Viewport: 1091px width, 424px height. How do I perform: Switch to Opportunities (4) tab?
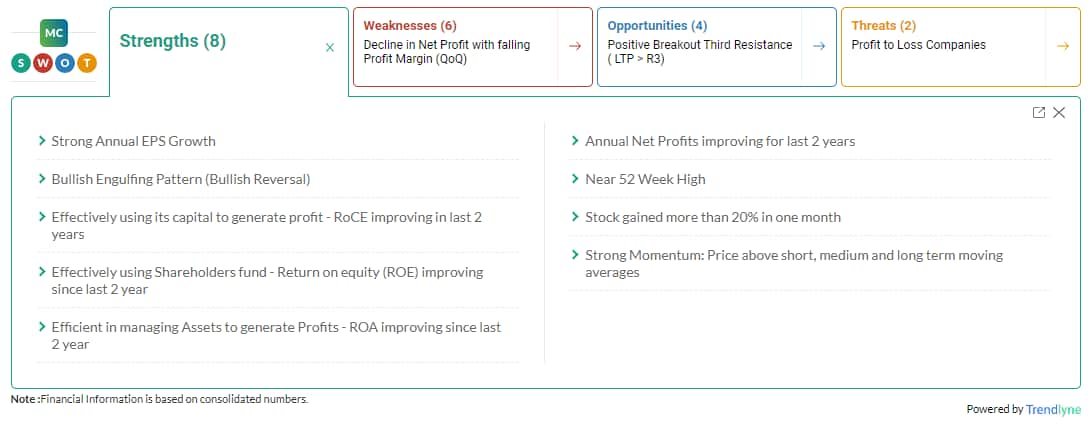[657, 26]
